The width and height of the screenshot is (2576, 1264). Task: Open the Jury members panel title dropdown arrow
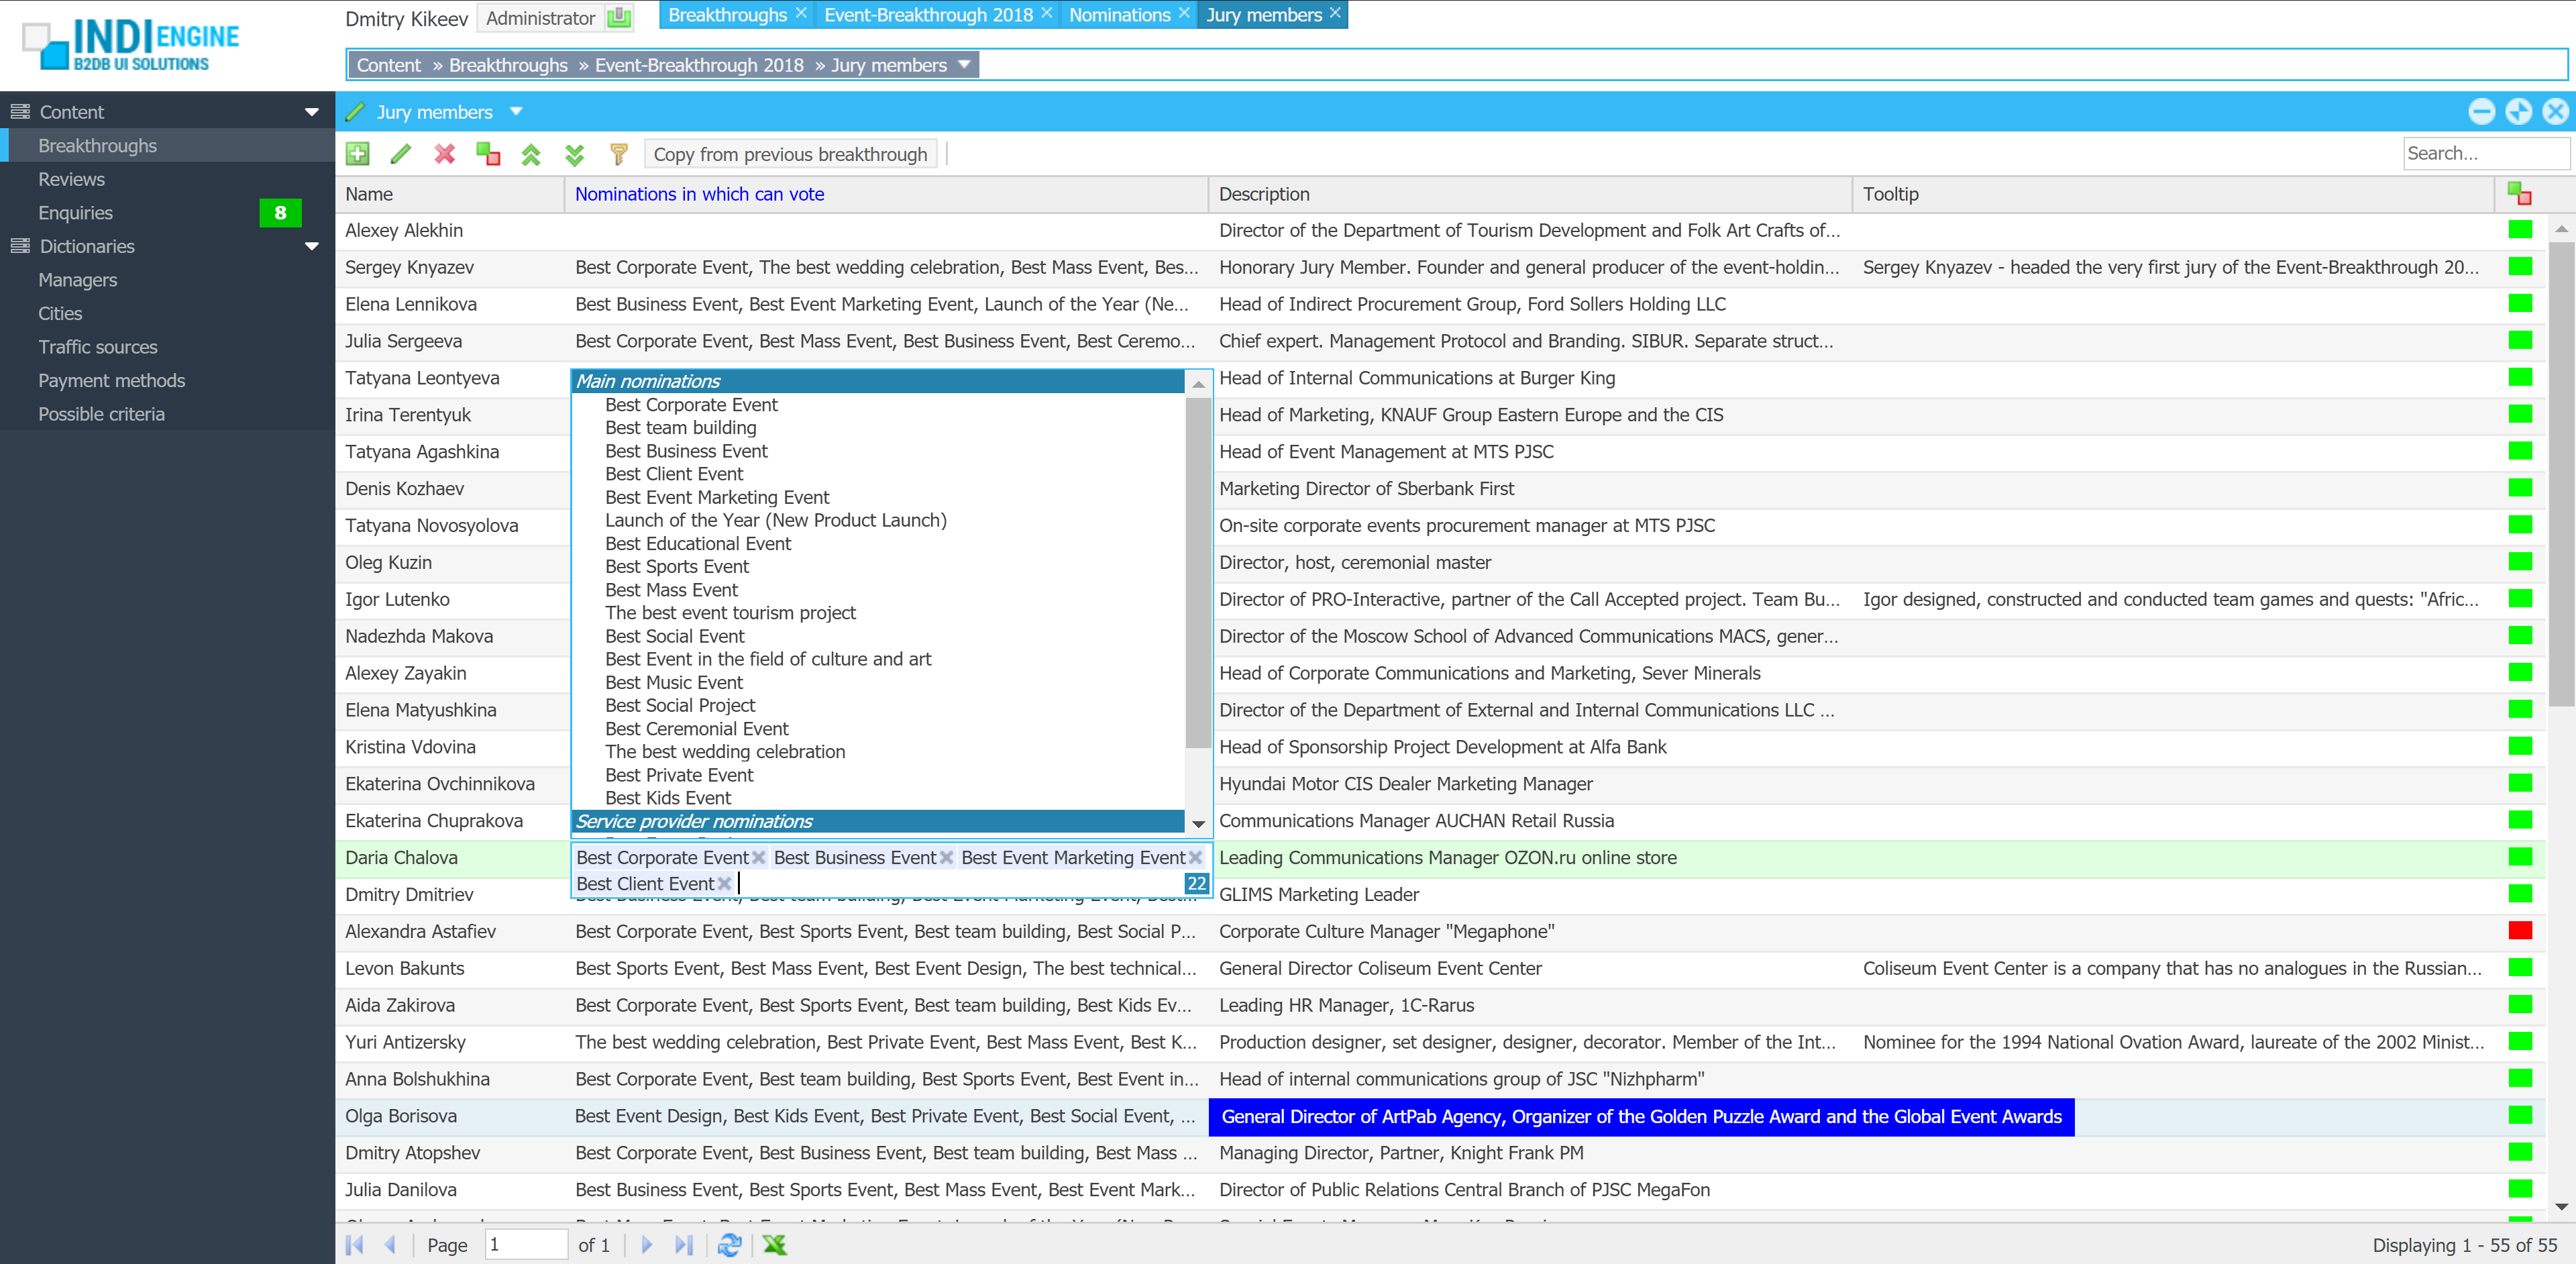coord(516,112)
